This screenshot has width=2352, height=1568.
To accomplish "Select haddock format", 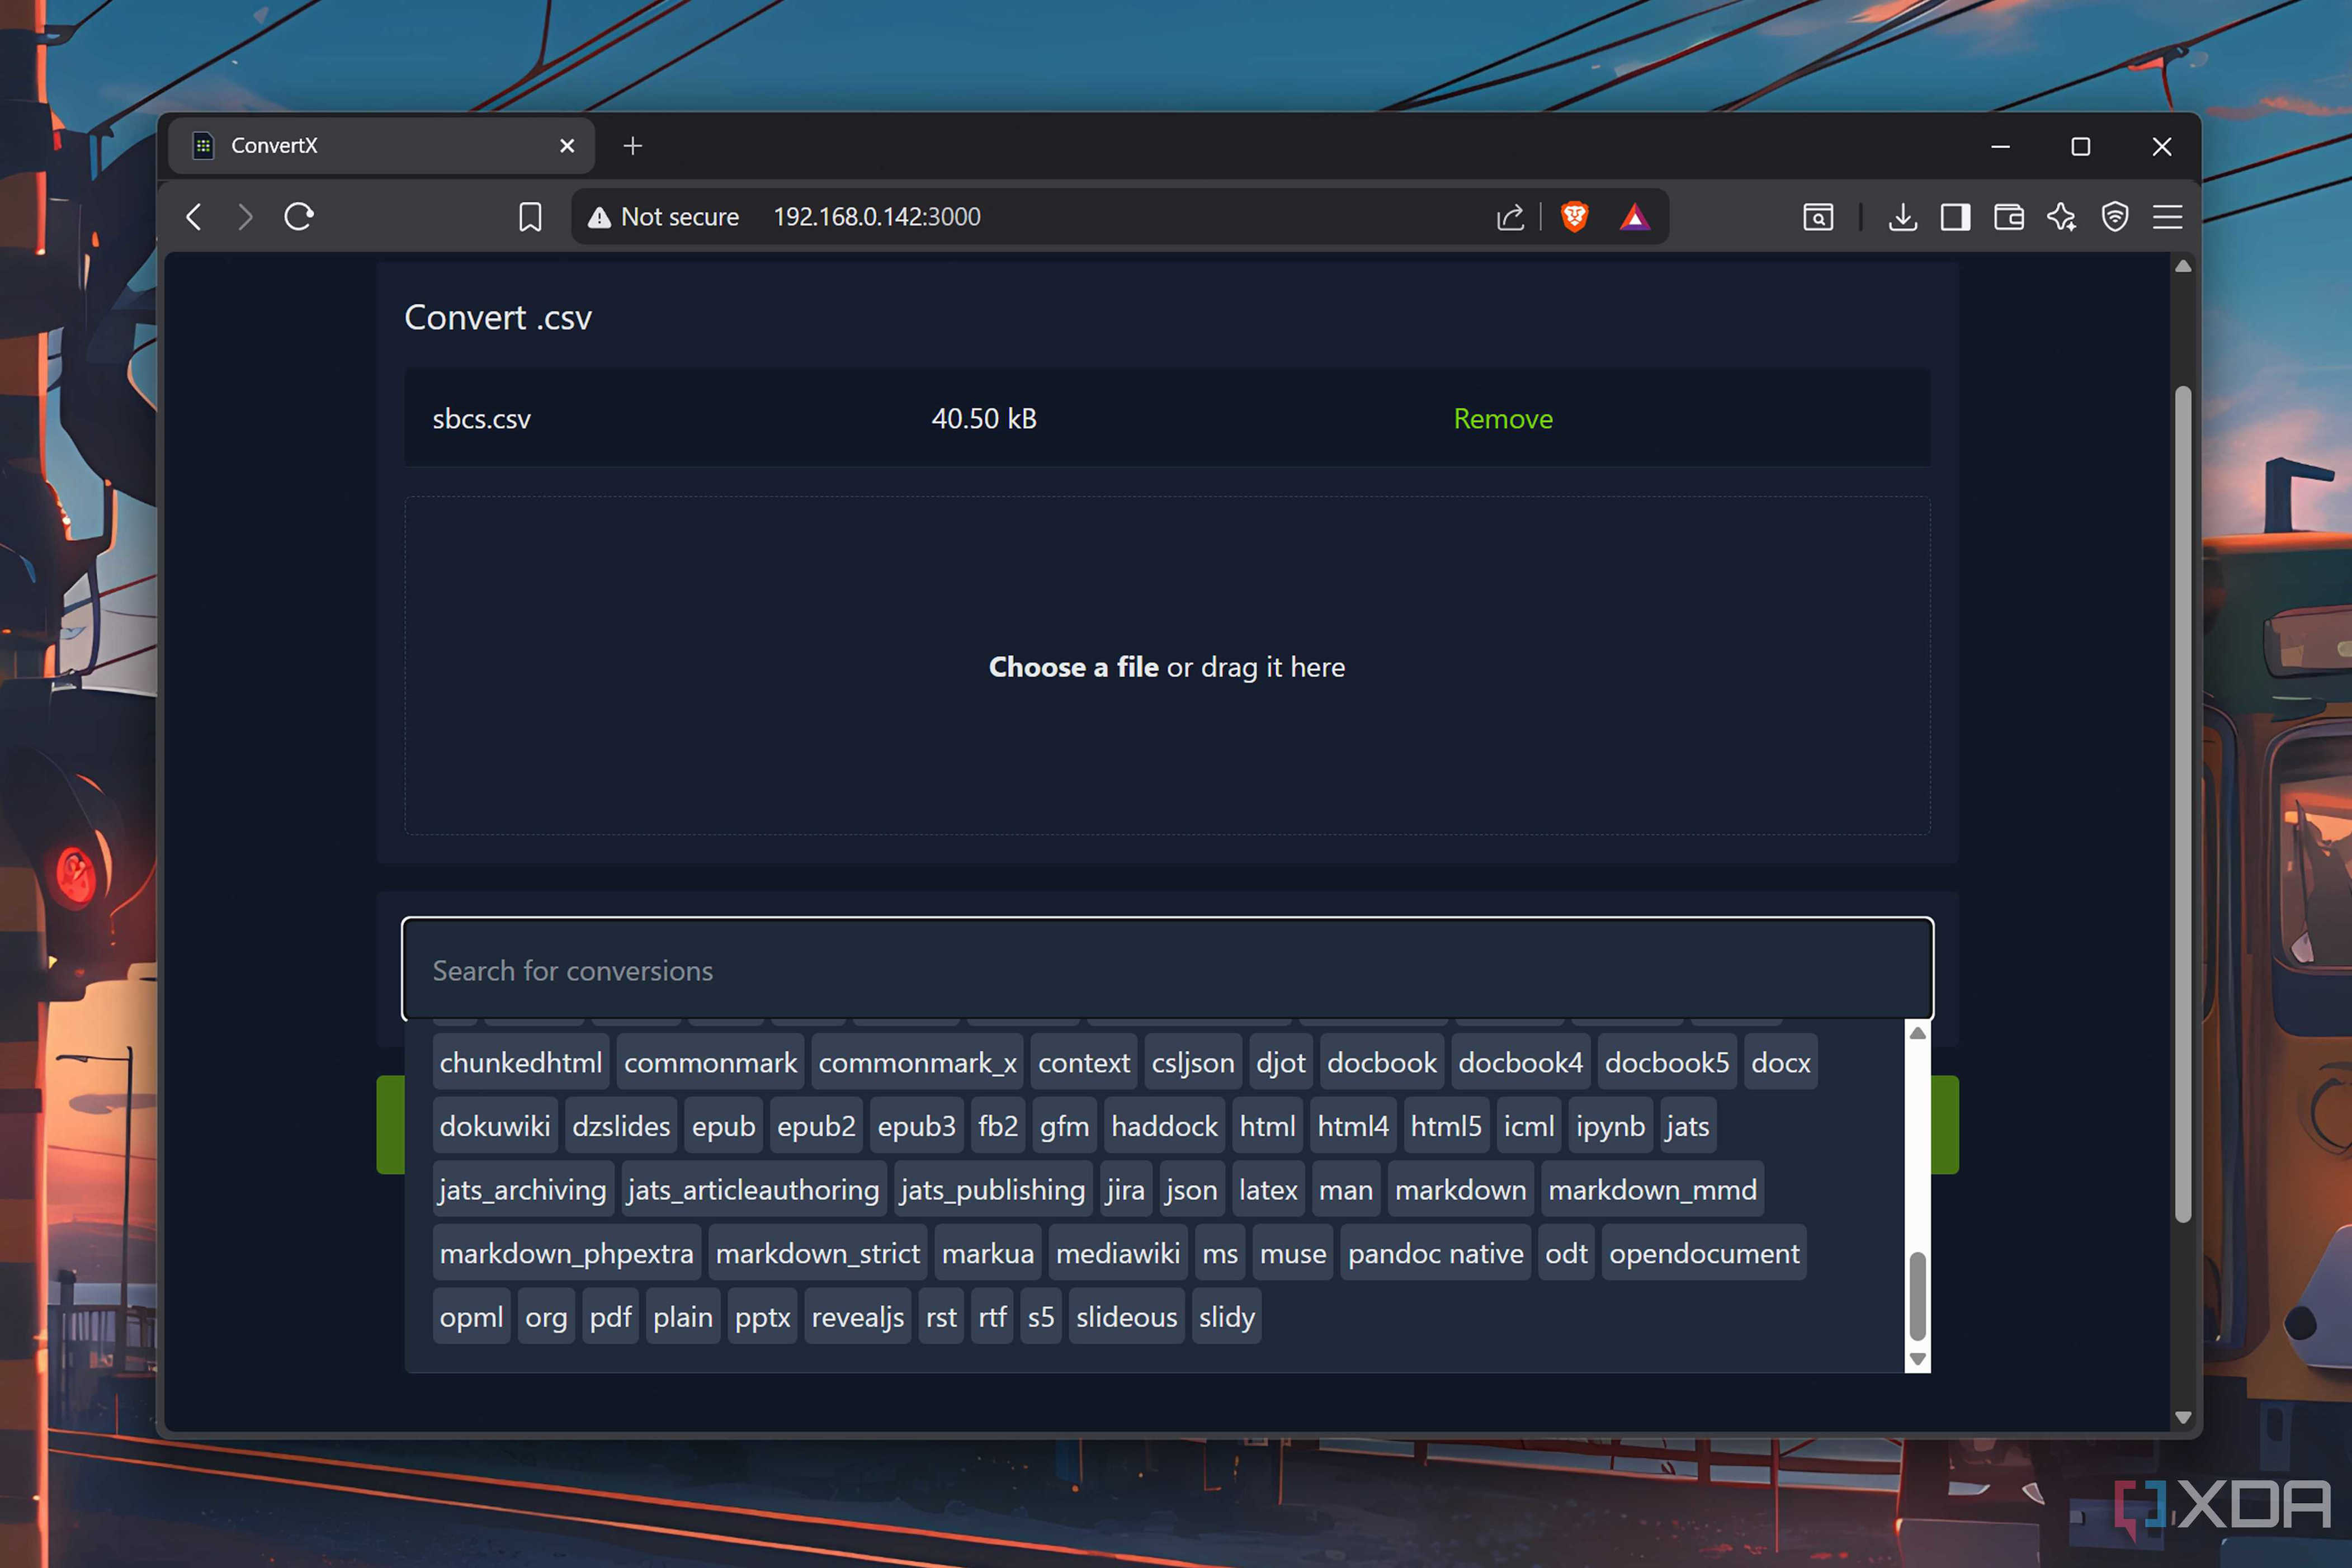I will (1164, 1126).
